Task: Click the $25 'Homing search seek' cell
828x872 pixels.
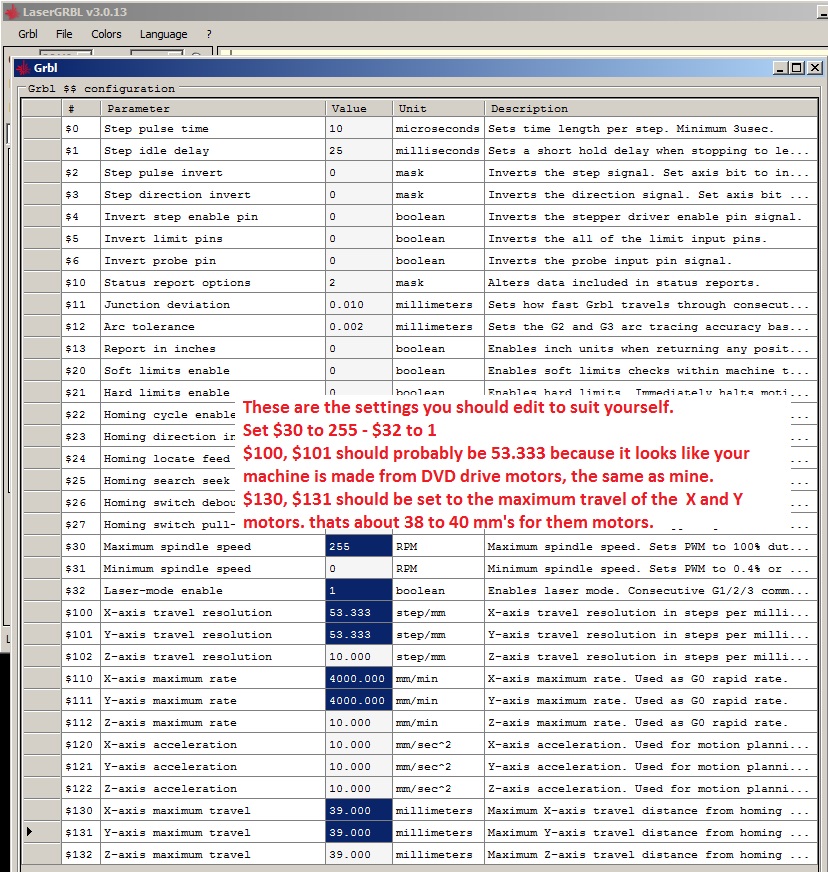Action: [x=169, y=480]
